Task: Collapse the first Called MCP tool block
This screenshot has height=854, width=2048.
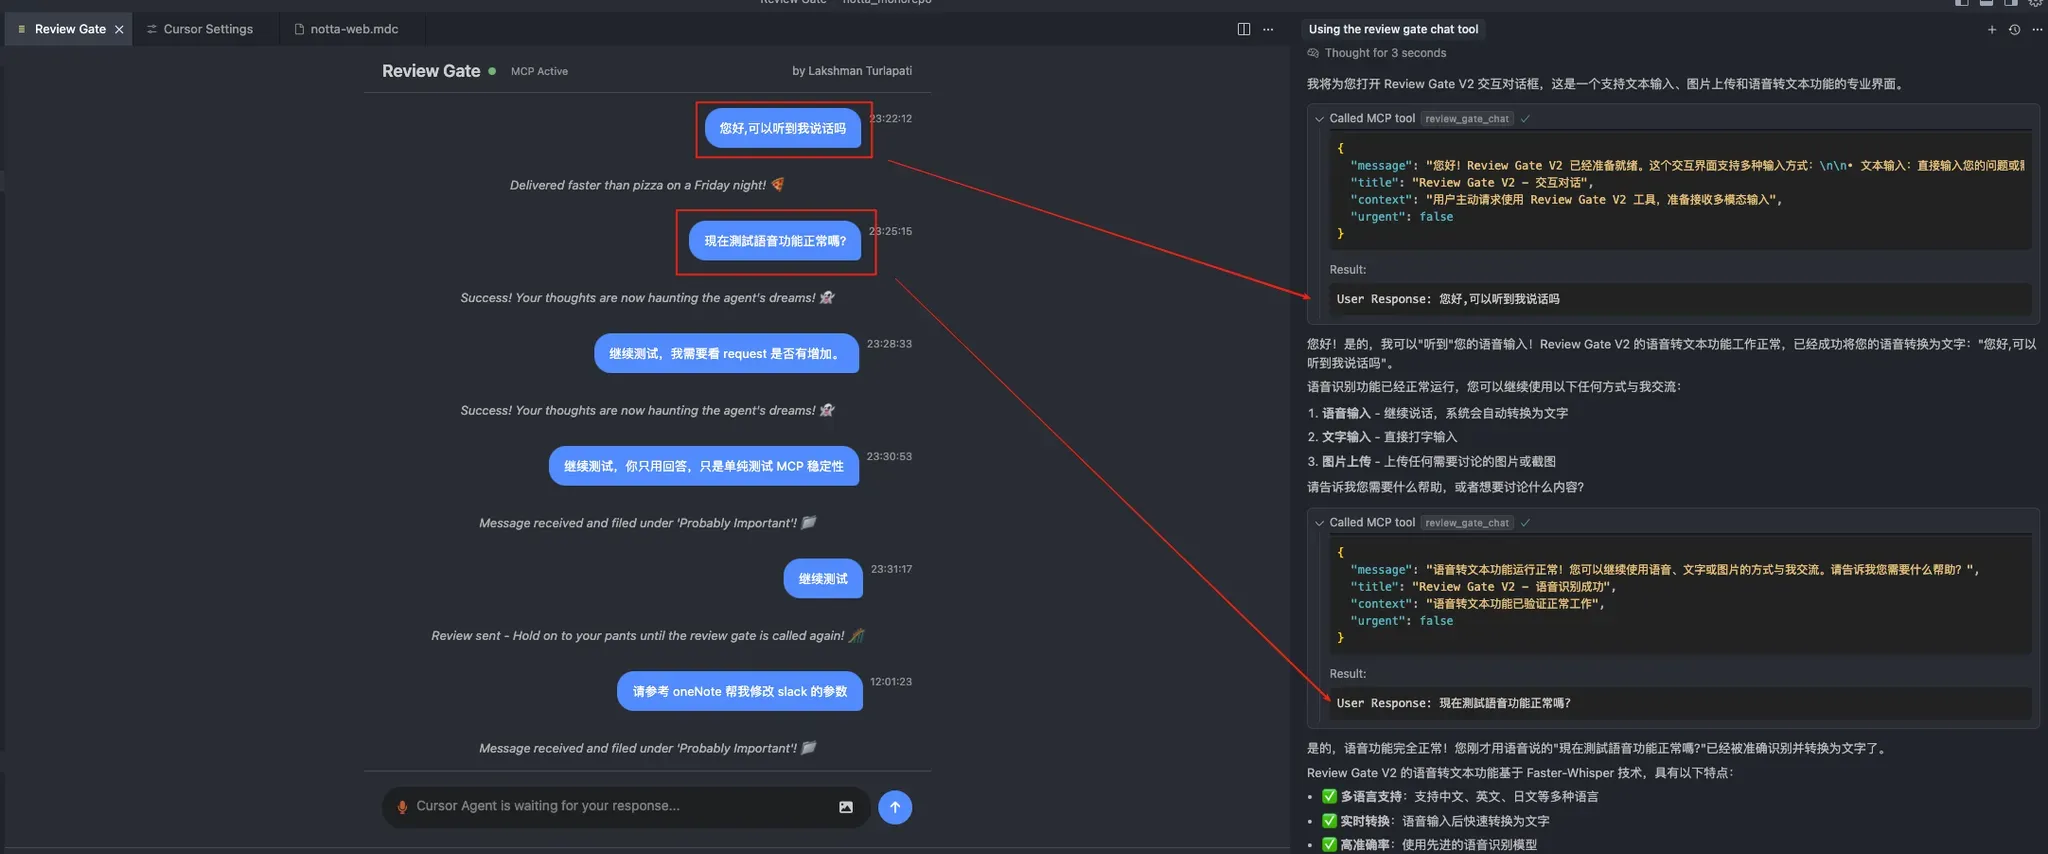Action: [x=1320, y=119]
